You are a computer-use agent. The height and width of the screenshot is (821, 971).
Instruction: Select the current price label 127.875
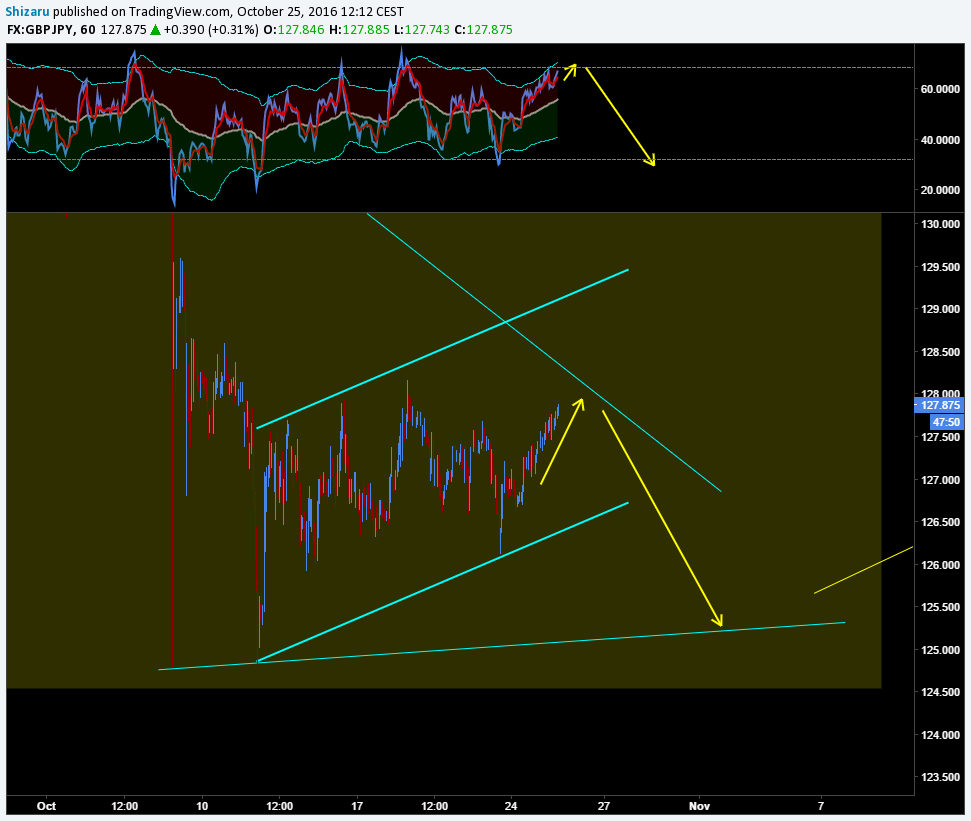click(x=939, y=406)
